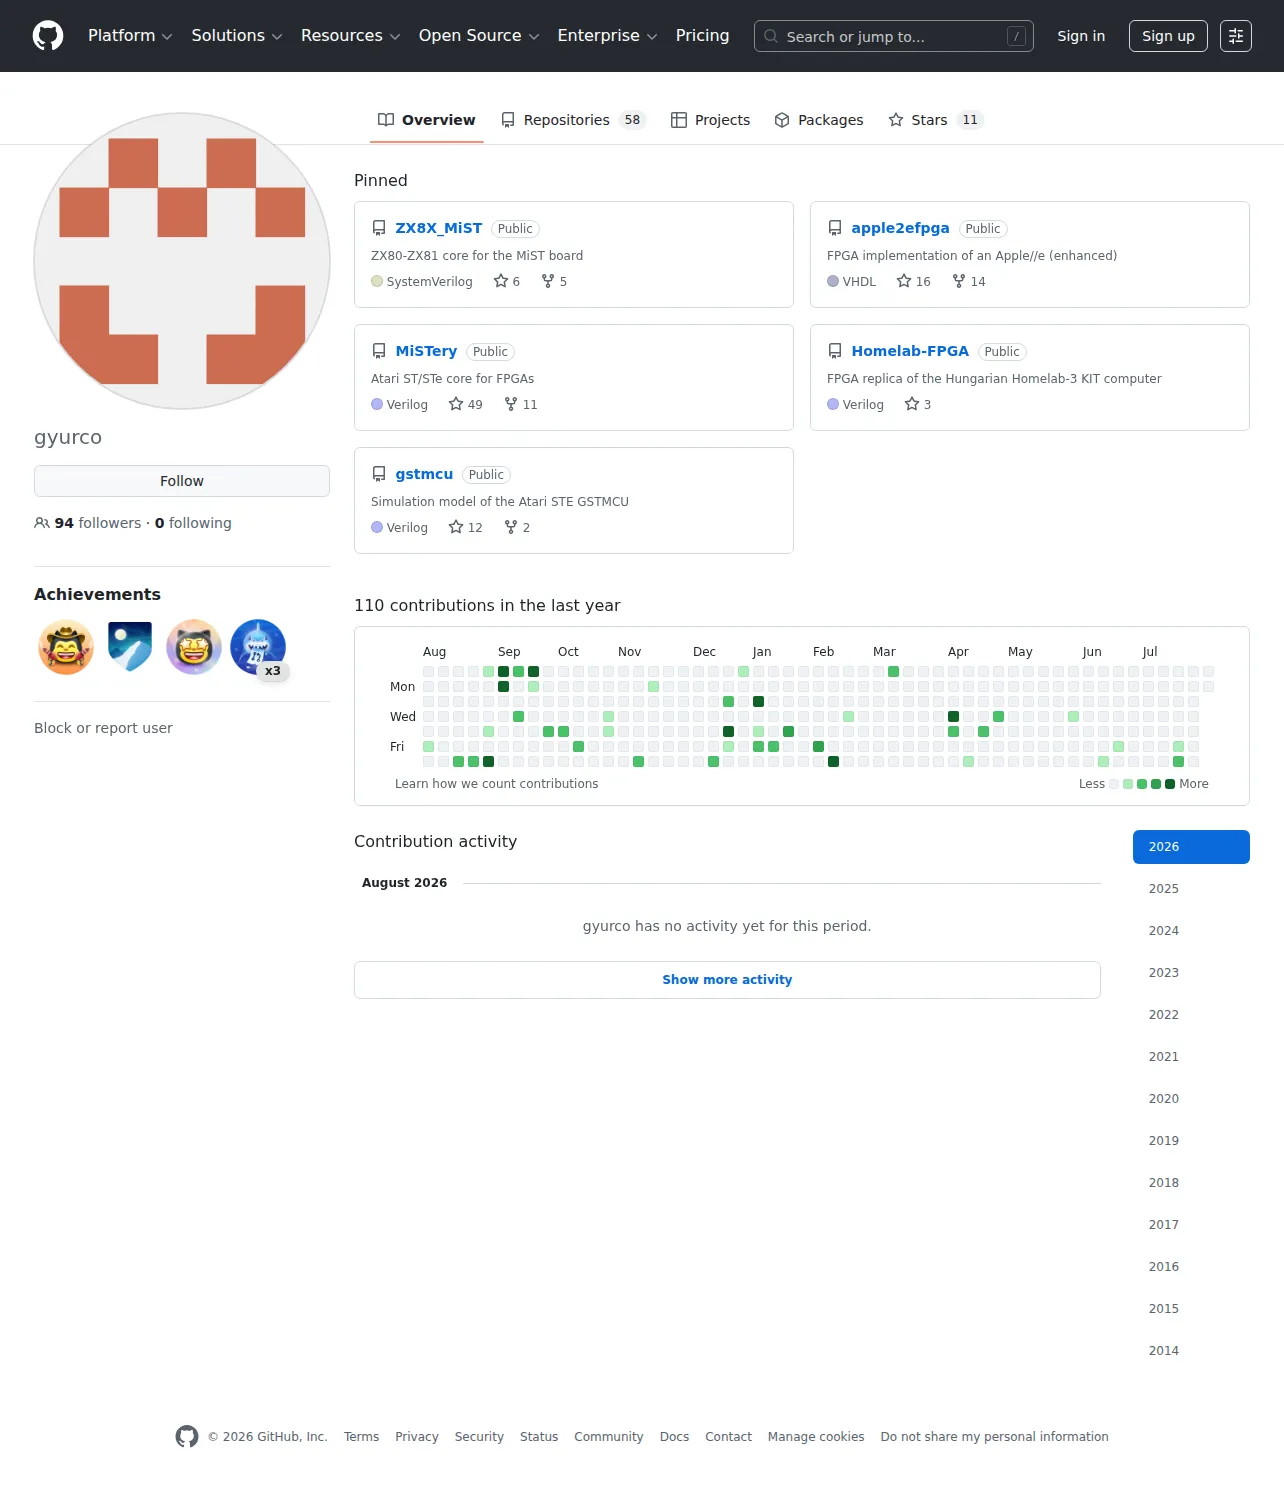Viewport: 1284px width, 1490px height.
Task: Open the MiSTery repository
Action: (426, 351)
